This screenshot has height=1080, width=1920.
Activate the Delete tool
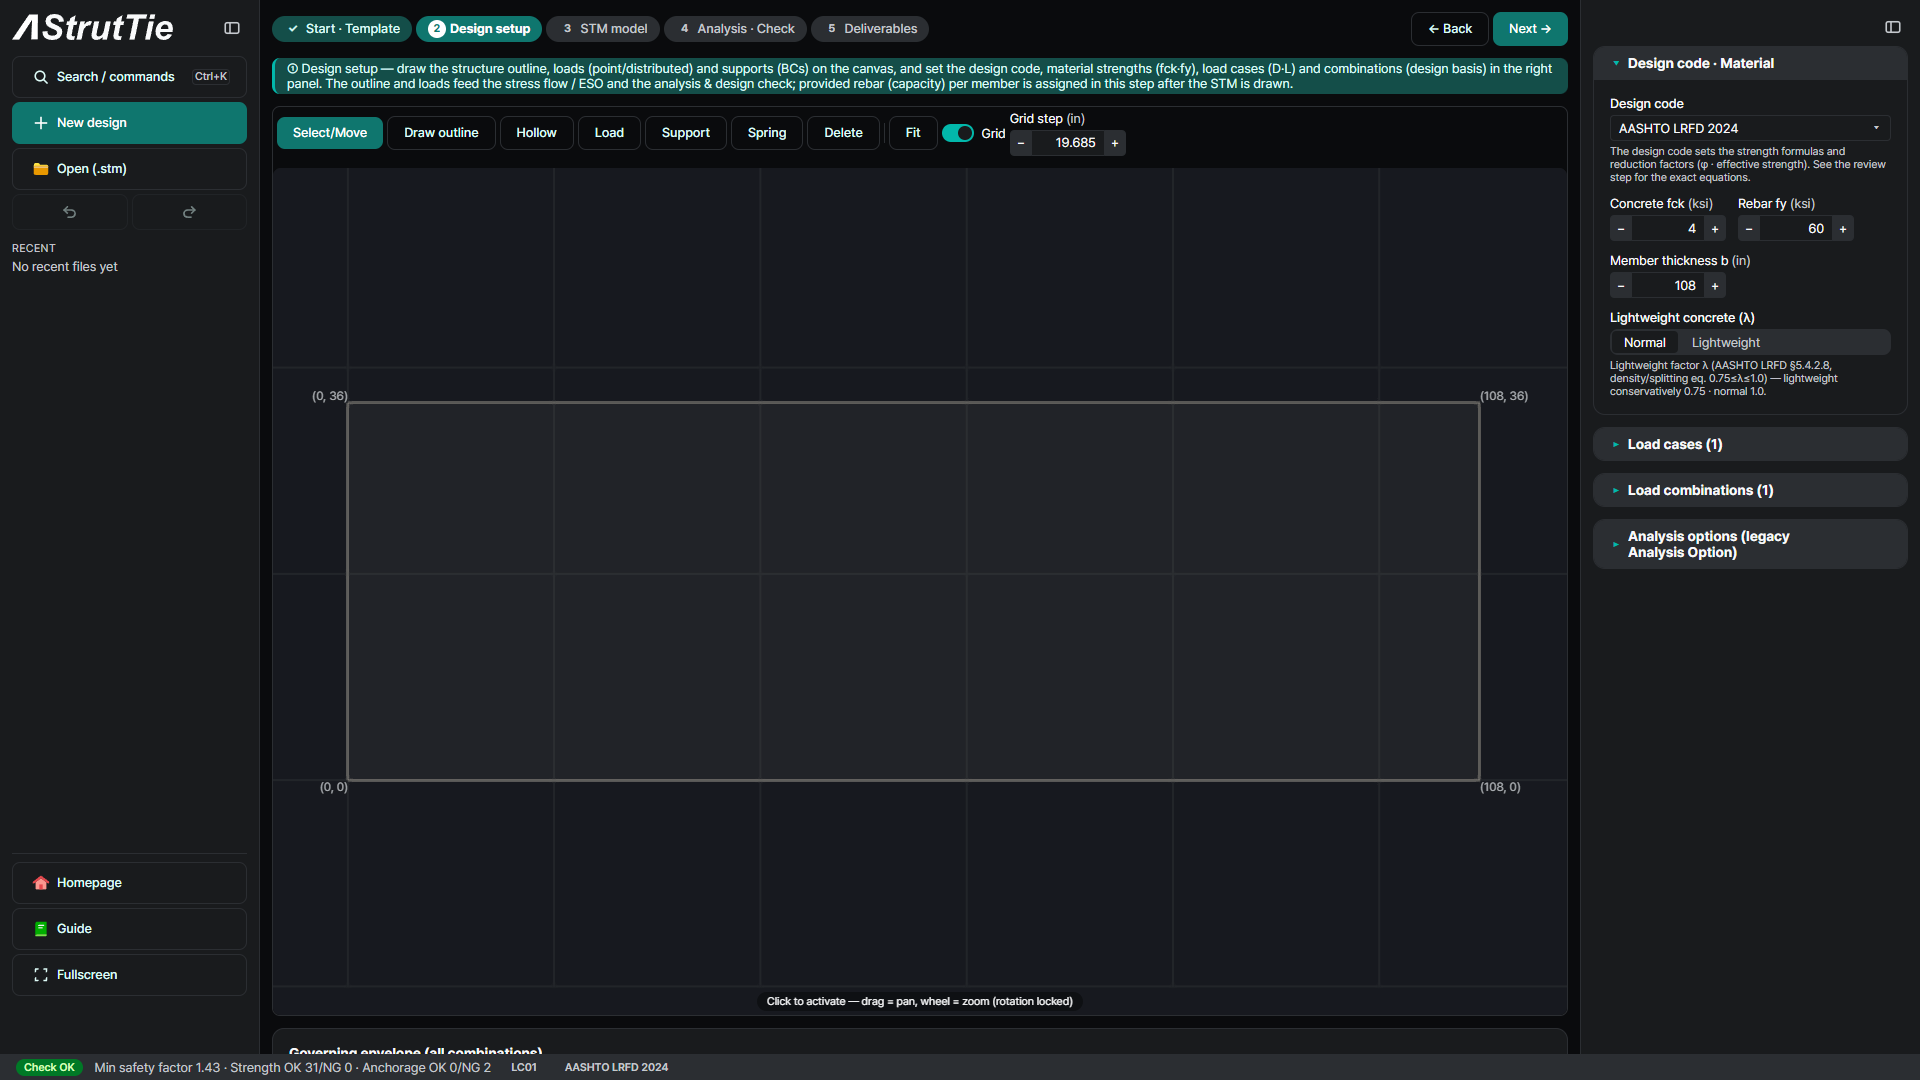pos(843,133)
